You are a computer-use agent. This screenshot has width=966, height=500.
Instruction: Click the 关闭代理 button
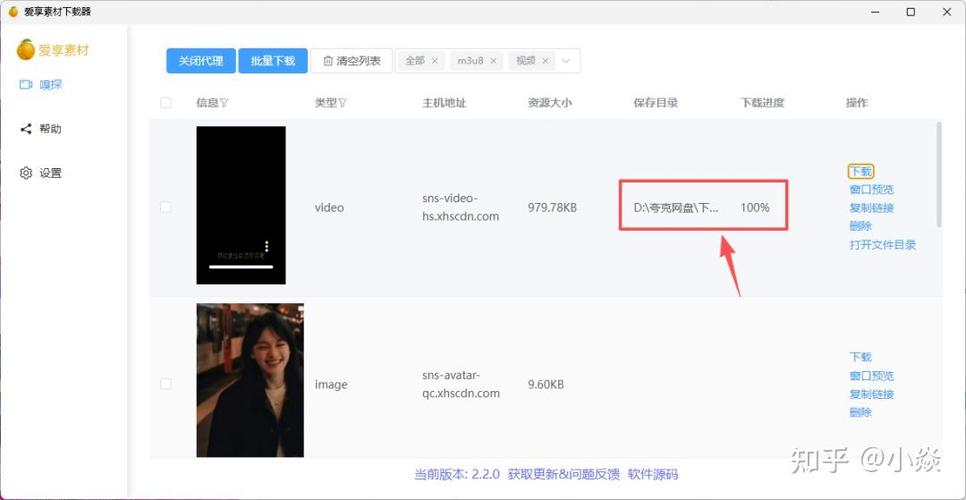(x=201, y=61)
